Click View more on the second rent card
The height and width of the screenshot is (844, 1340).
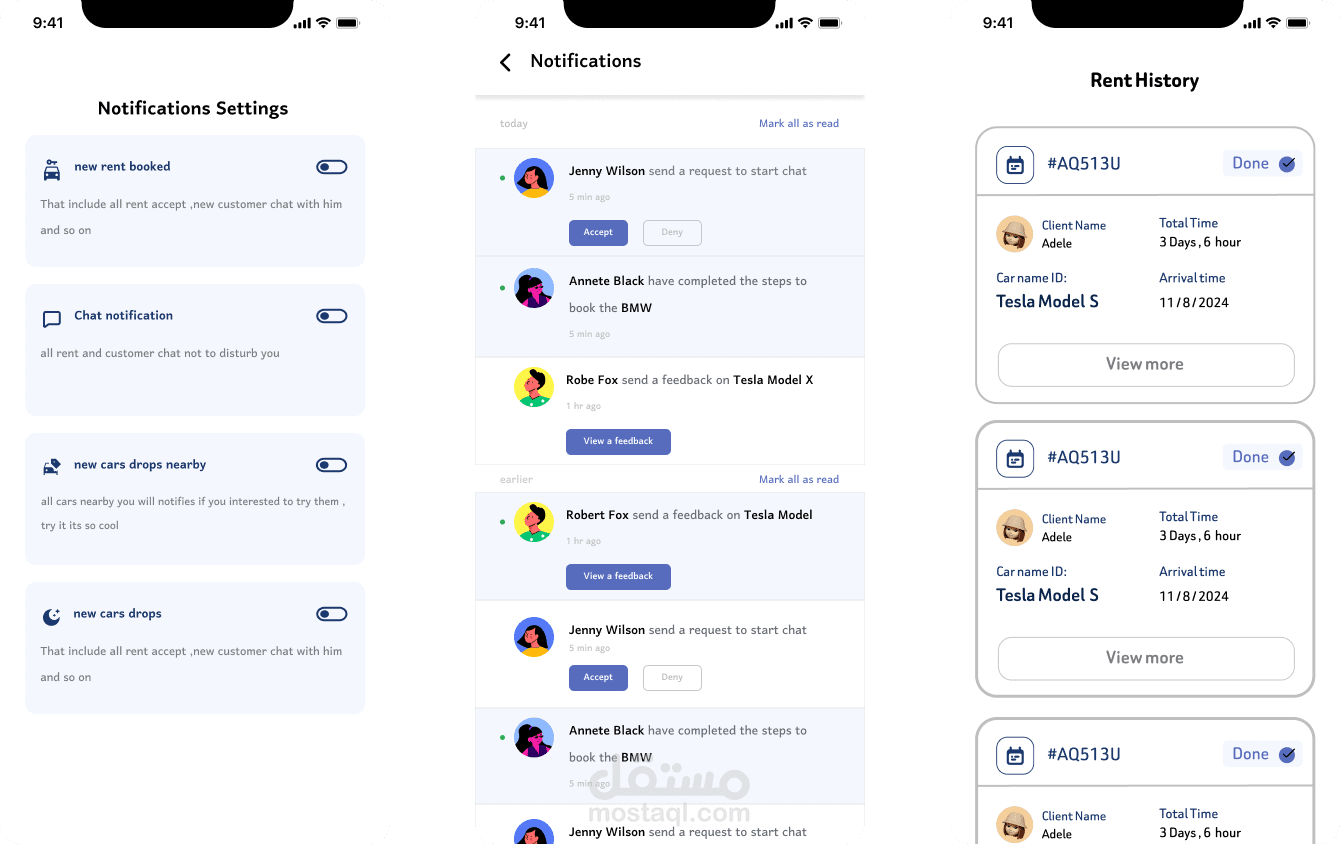tap(1146, 659)
